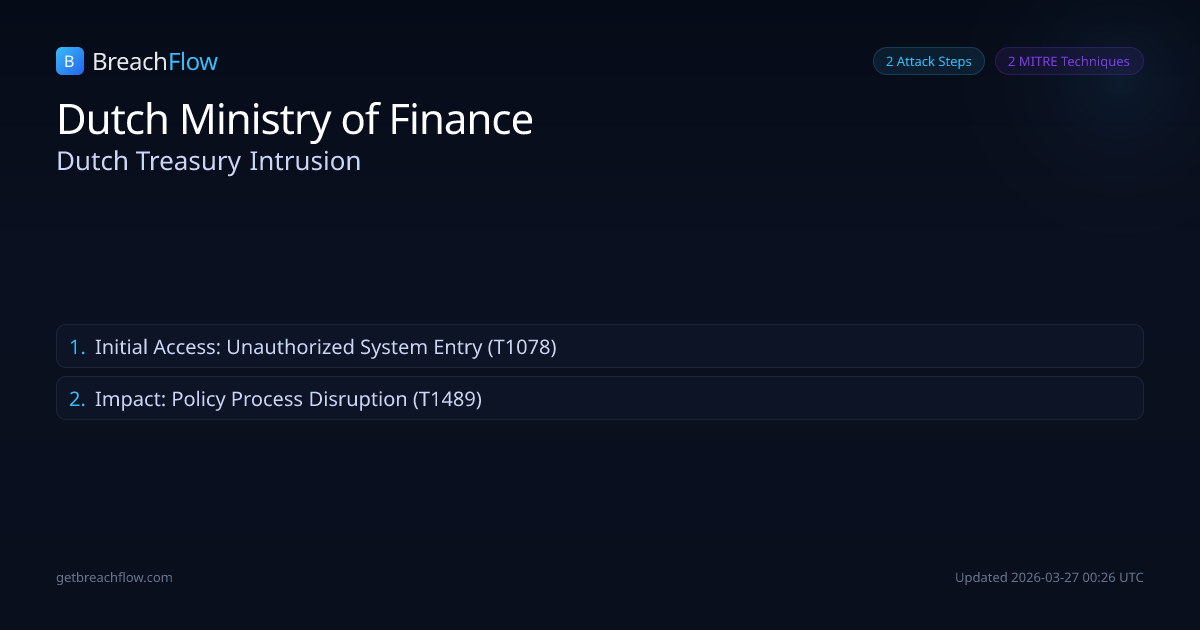Click the Dutch Treasury Intrusion subtitle
1200x630 pixels.
208,161
